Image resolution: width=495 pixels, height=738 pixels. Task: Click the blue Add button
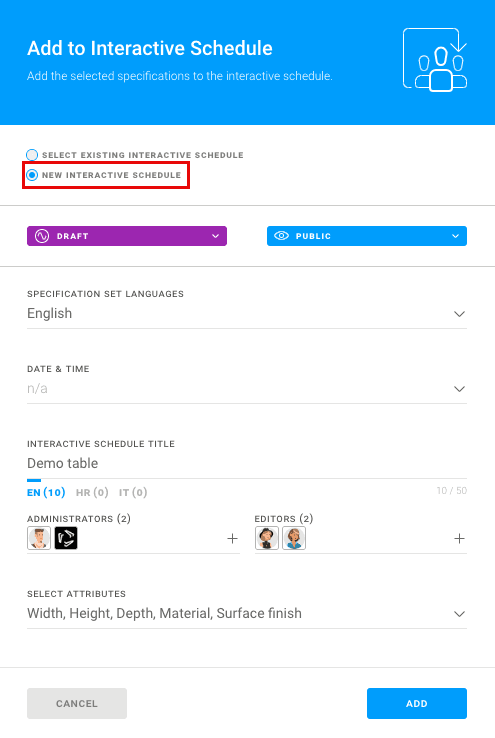[416, 703]
